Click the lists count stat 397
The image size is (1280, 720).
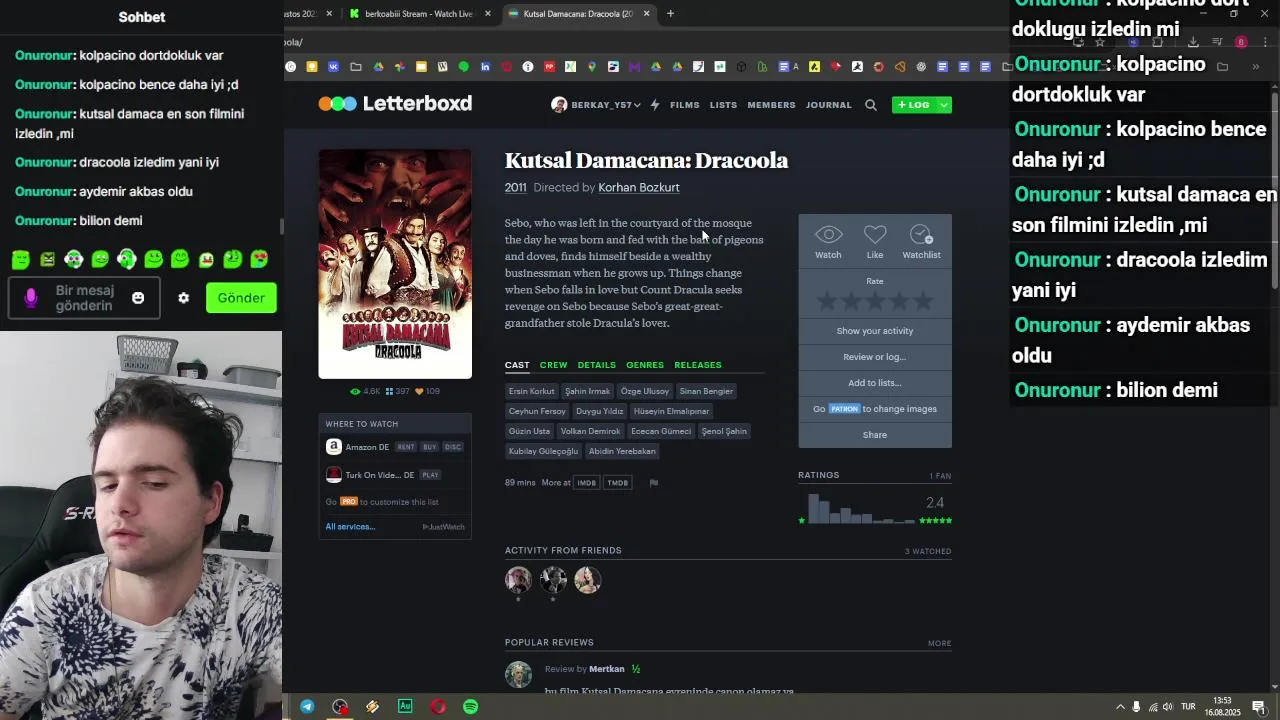(x=398, y=391)
